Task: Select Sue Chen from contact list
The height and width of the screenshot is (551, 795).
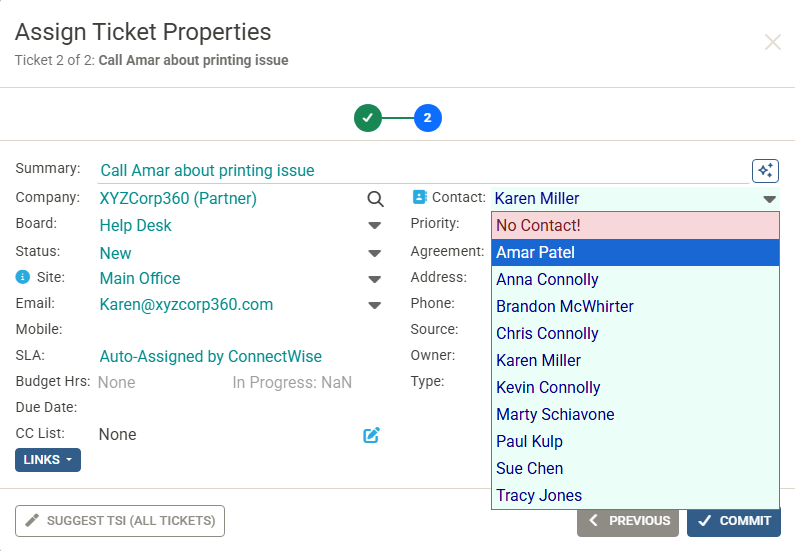Action: pyautogui.click(x=635, y=468)
